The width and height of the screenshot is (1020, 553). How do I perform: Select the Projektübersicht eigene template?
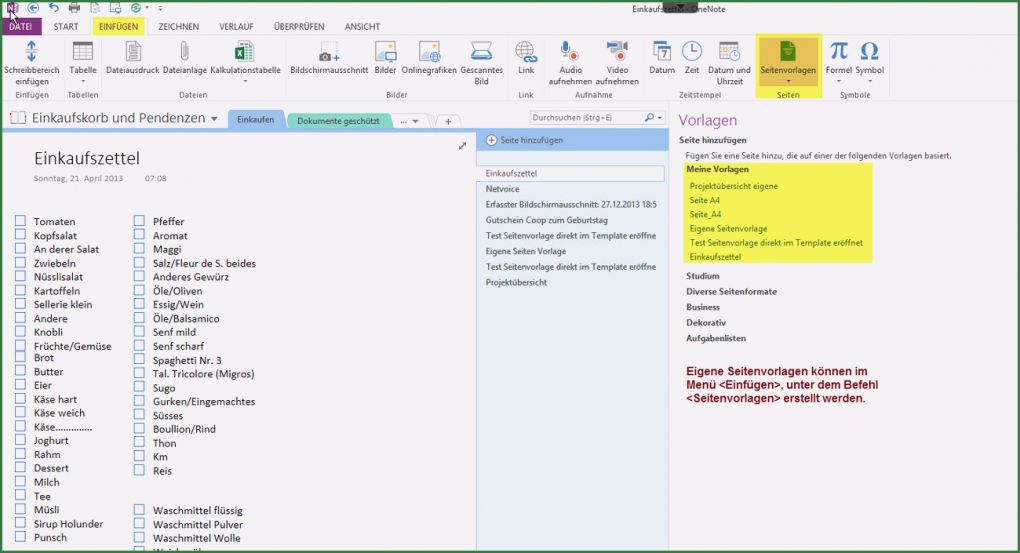tap(733, 186)
